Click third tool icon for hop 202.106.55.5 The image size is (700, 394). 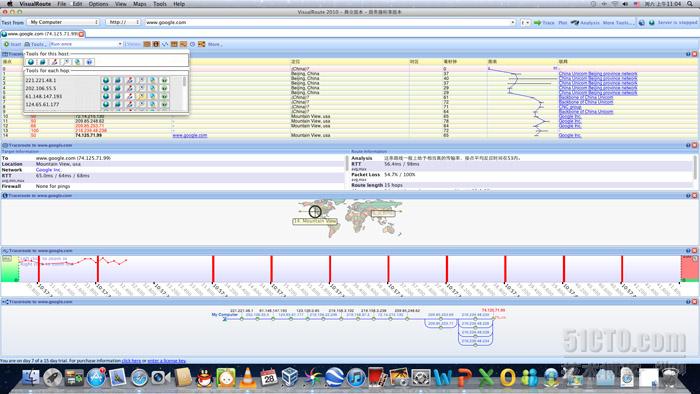tap(129, 88)
